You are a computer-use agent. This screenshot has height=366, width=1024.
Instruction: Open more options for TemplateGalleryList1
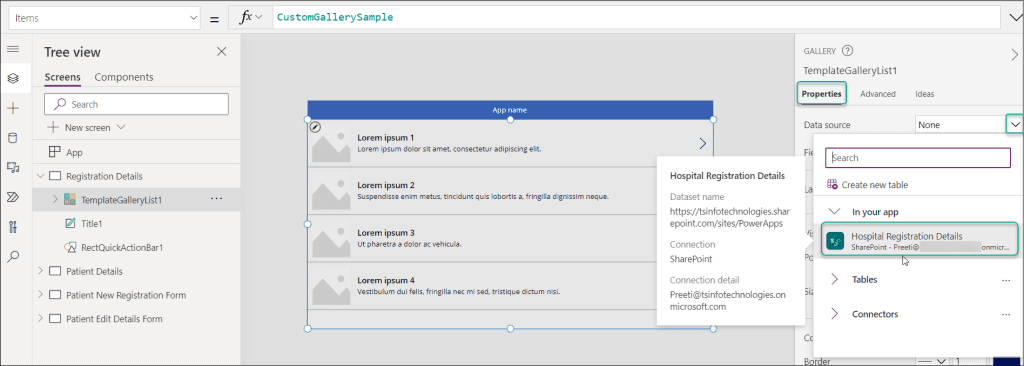[217, 199]
